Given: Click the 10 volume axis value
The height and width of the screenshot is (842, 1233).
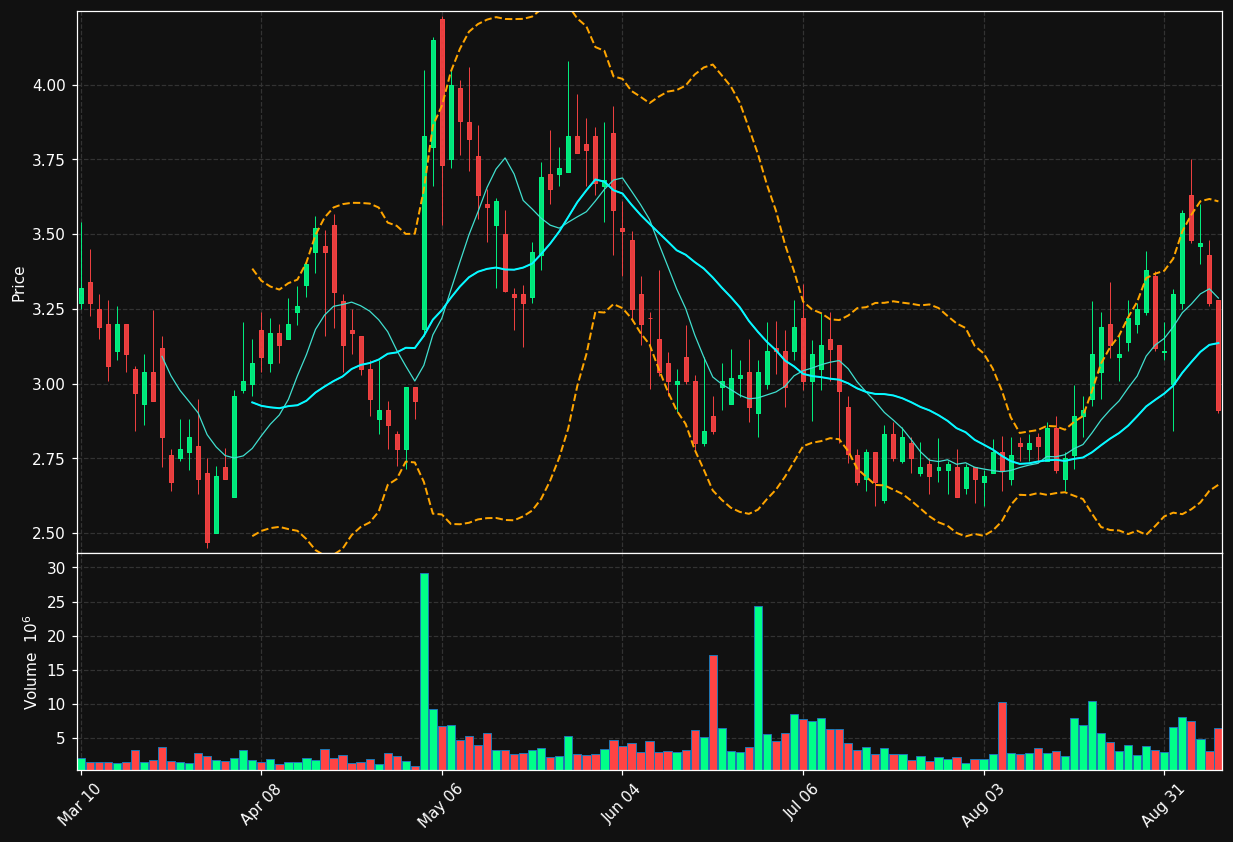Looking at the screenshot, I should tap(58, 704).
